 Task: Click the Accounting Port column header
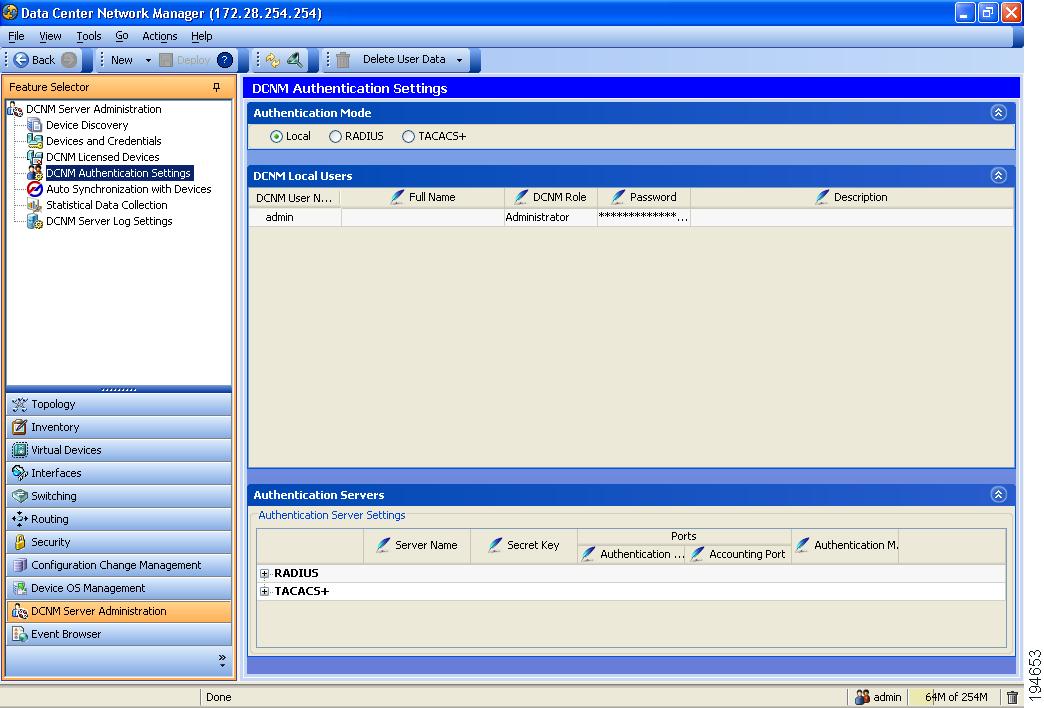(738, 554)
